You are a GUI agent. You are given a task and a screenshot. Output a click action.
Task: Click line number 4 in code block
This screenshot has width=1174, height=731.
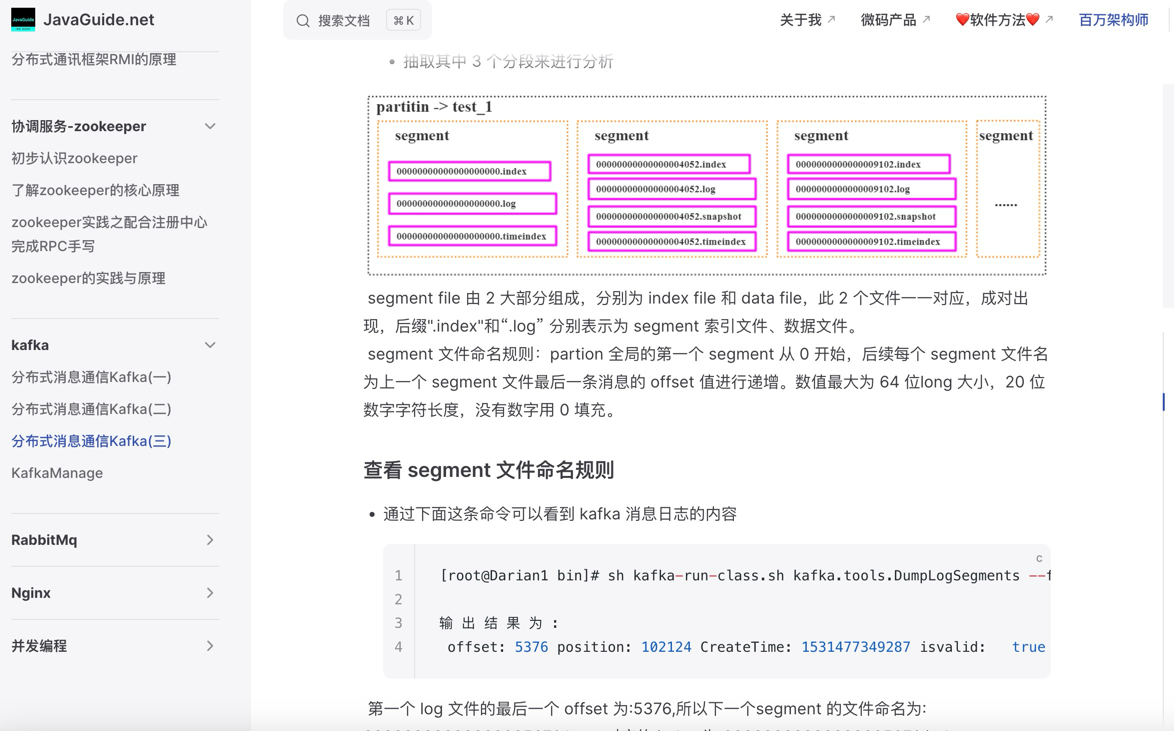[398, 647]
